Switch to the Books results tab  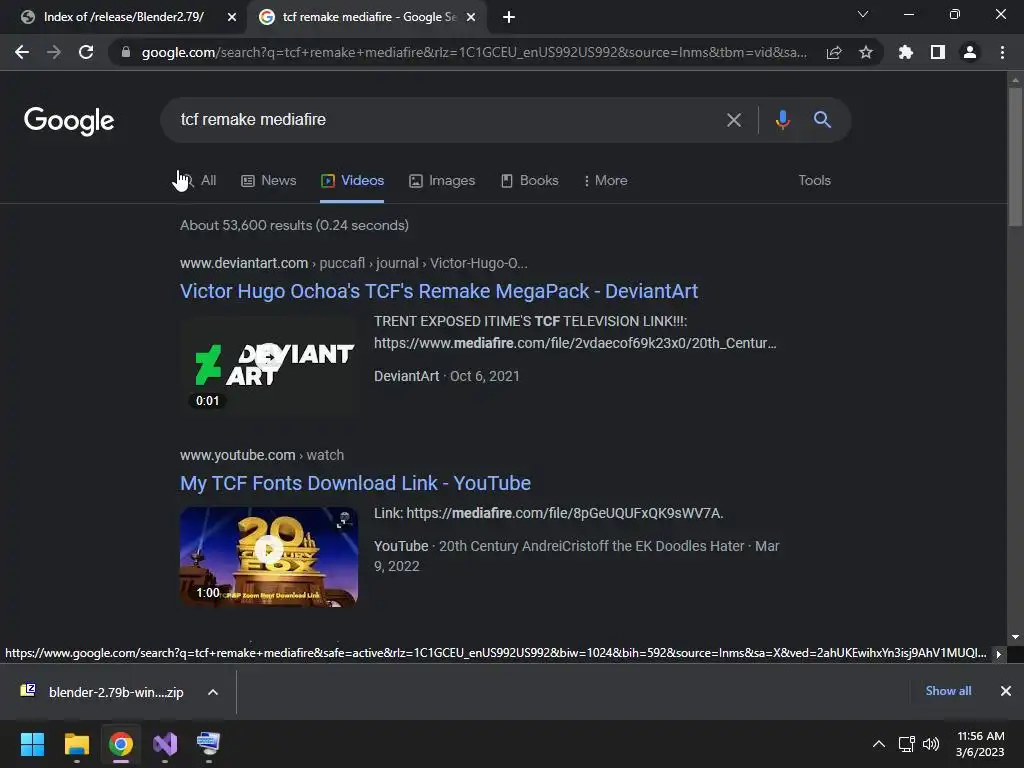point(530,181)
